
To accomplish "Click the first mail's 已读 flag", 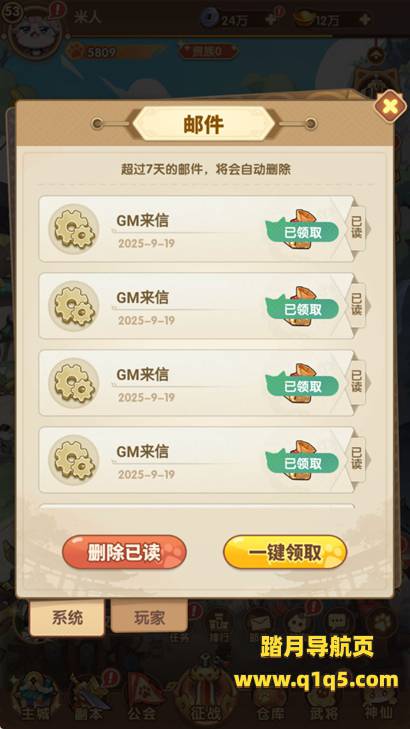I will (x=357, y=229).
